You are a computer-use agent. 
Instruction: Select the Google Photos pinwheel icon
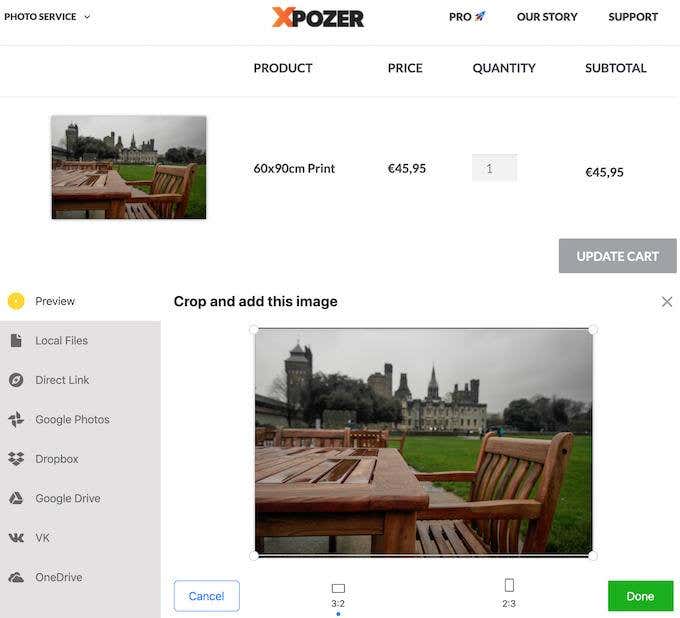pos(16,420)
